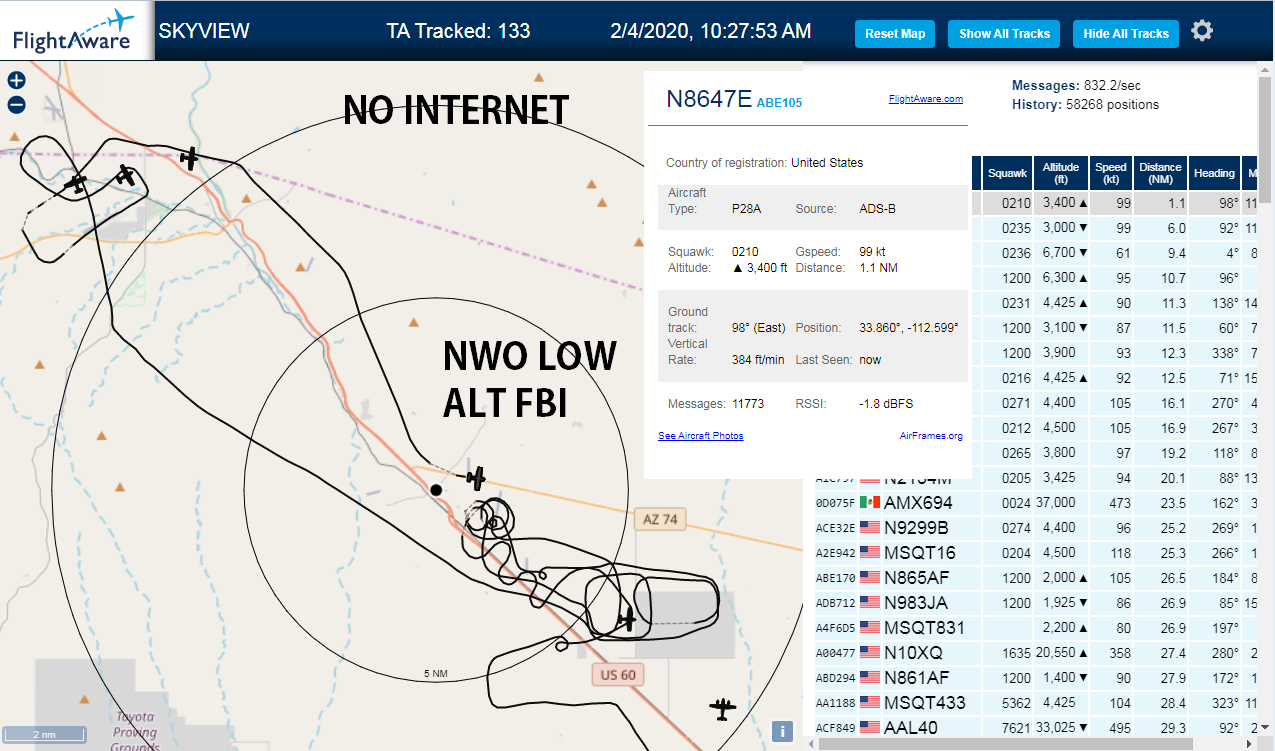Sort the table by the Heading column
Viewport: 1275px width, 751px height.
[x=1214, y=173]
